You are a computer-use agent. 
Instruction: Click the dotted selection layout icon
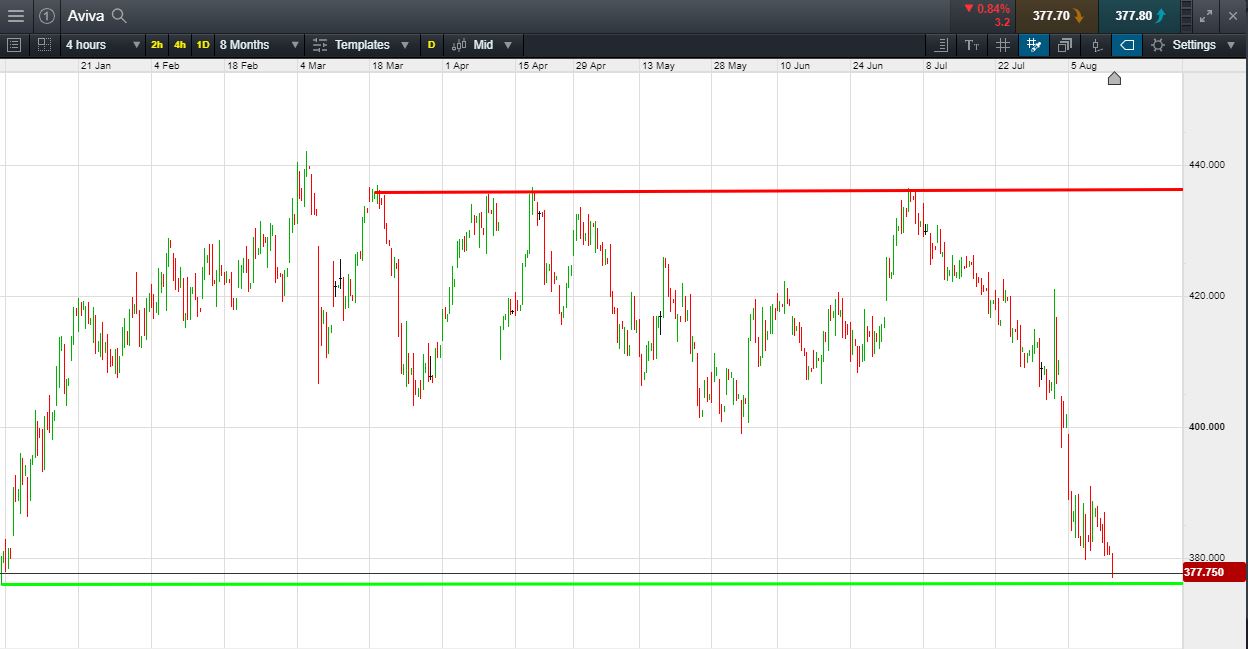coord(44,45)
